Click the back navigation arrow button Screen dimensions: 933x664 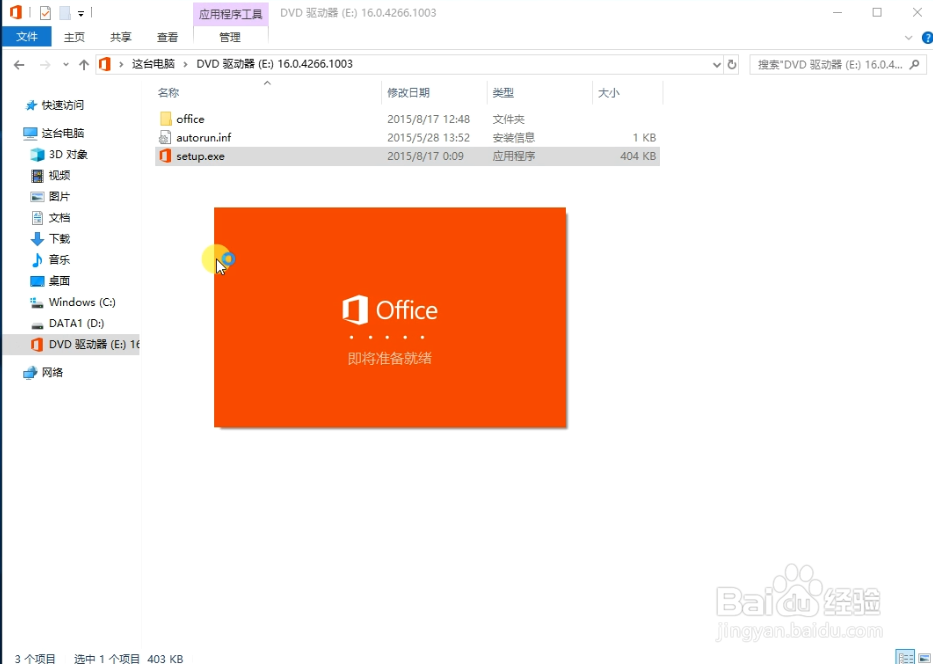click(x=18, y=63)
